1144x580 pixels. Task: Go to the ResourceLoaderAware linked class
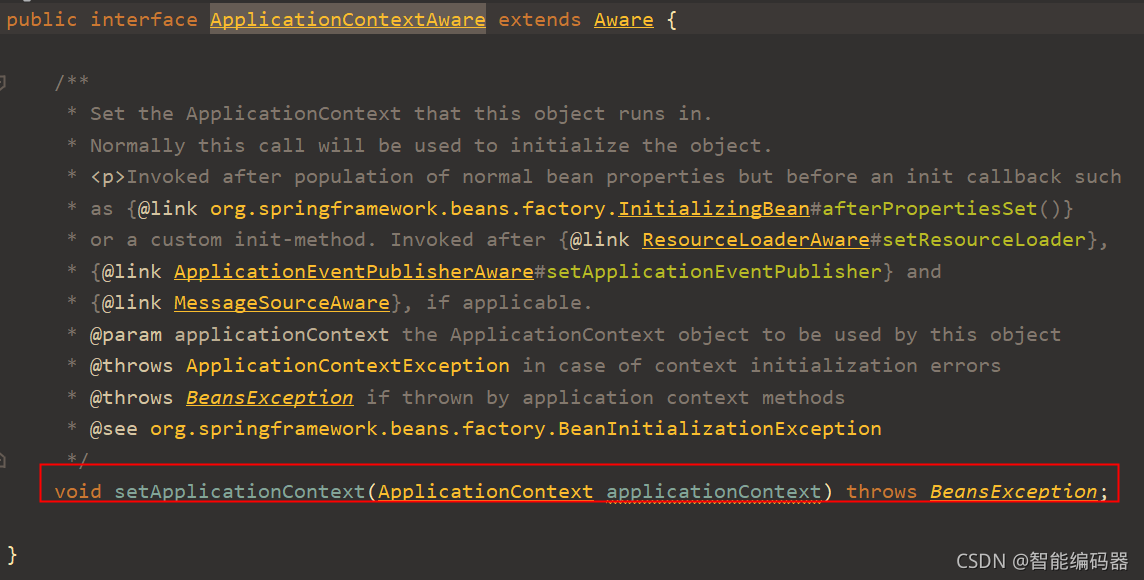click(x=756, y=240)
